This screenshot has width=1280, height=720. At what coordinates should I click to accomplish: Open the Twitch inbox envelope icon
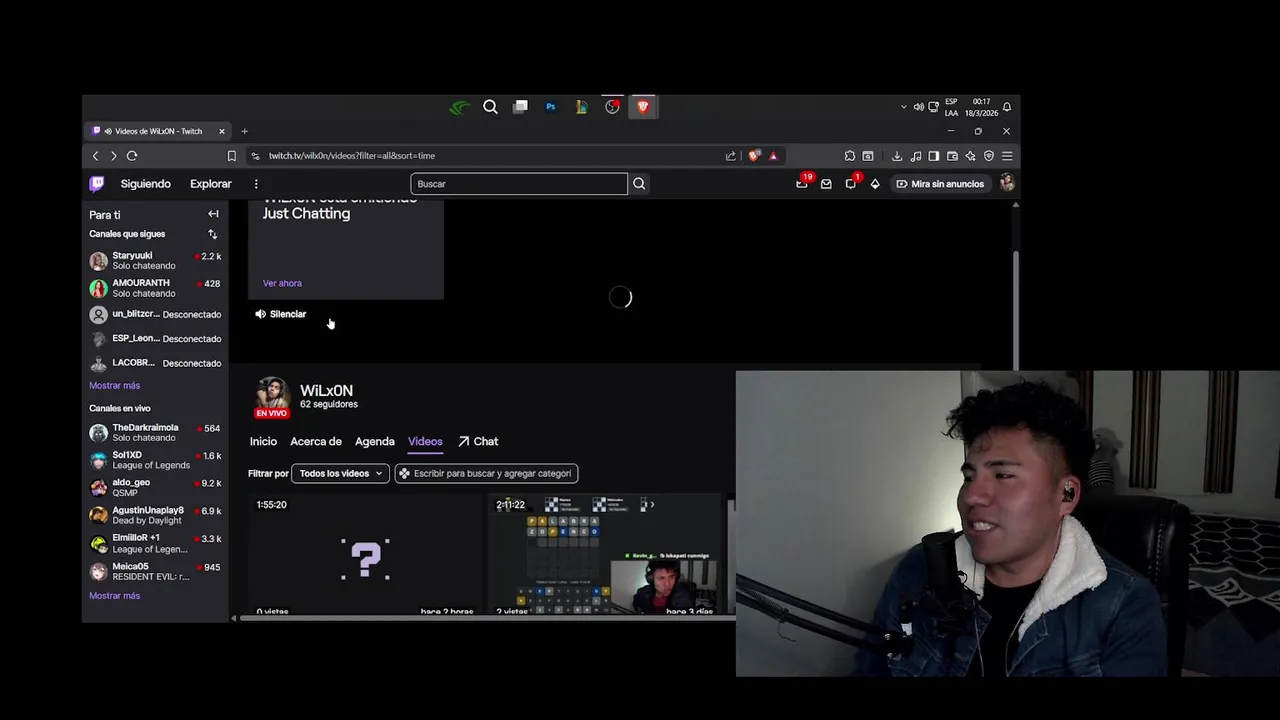[826, 184]
